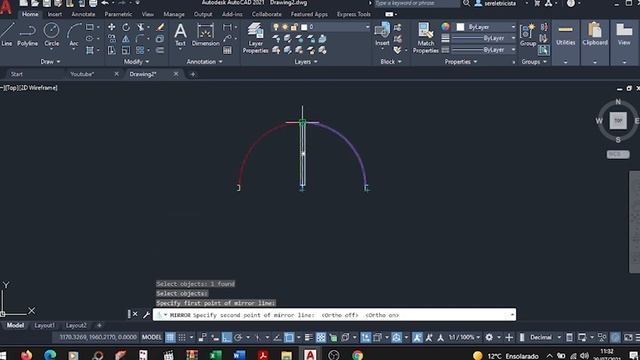Click the Rotate tool icon

pos(126,27)
